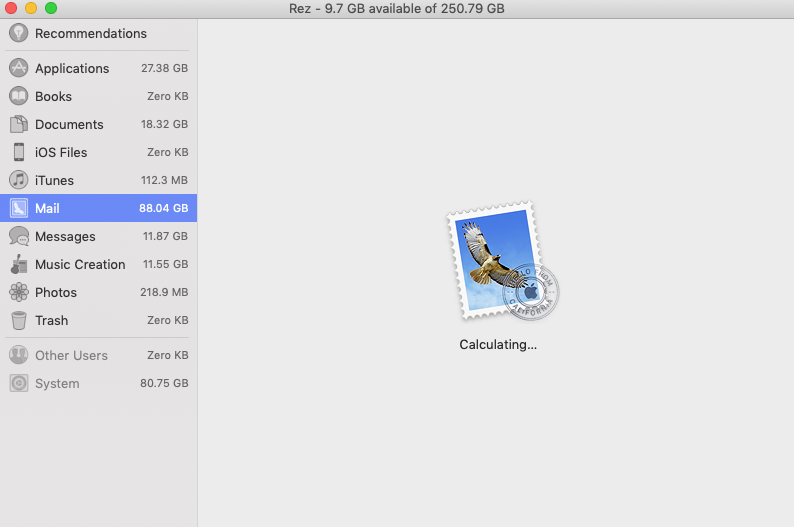Viewport: 794px width, 527px height.
Task: Click the 11.87 GB Messages size
Action: coord(166,236)
